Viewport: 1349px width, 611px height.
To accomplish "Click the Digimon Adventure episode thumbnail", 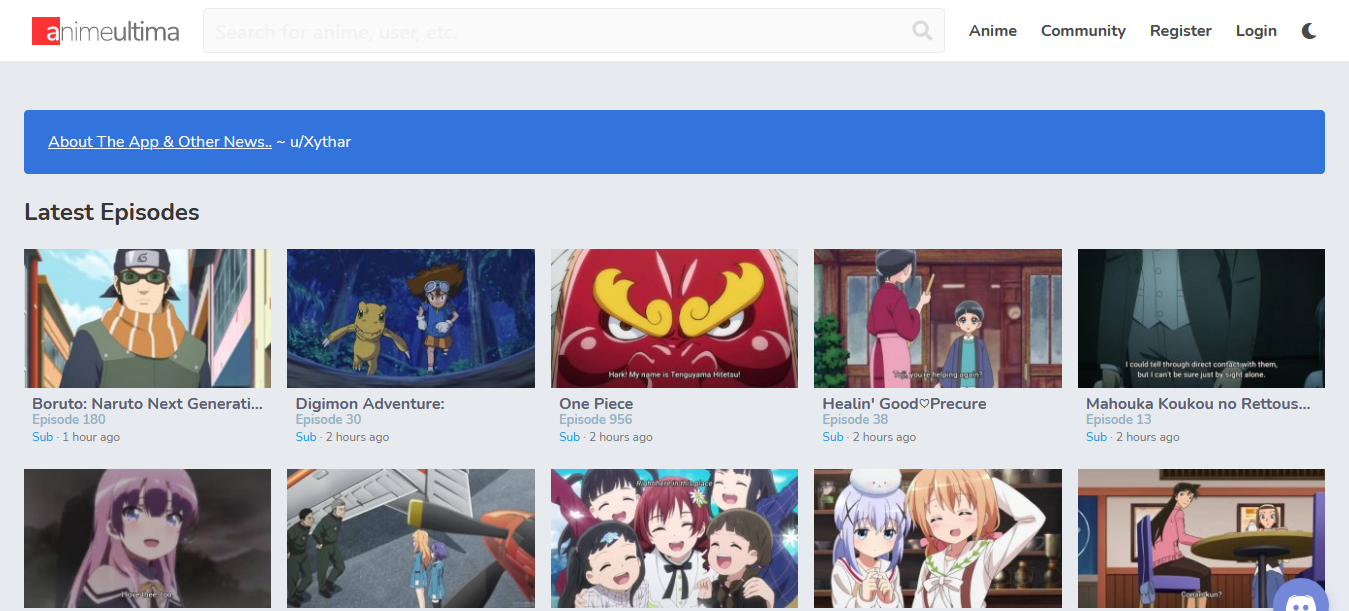I will pos(410,318).
